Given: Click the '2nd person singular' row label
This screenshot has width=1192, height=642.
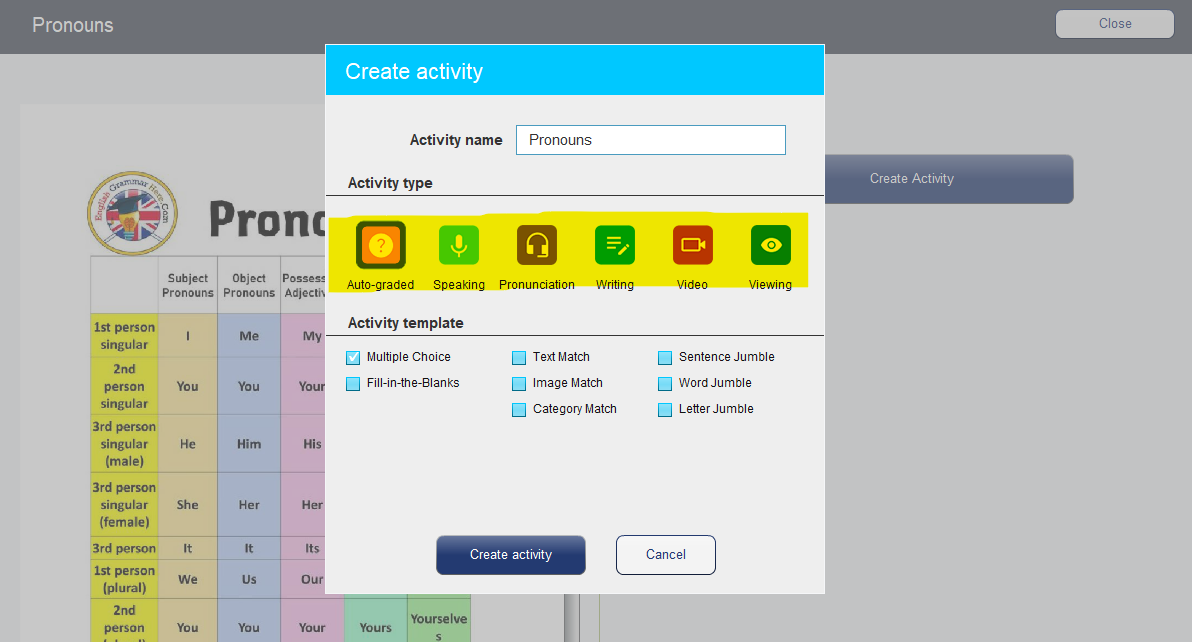Looking at the screenshot, I should coord(124,386).
